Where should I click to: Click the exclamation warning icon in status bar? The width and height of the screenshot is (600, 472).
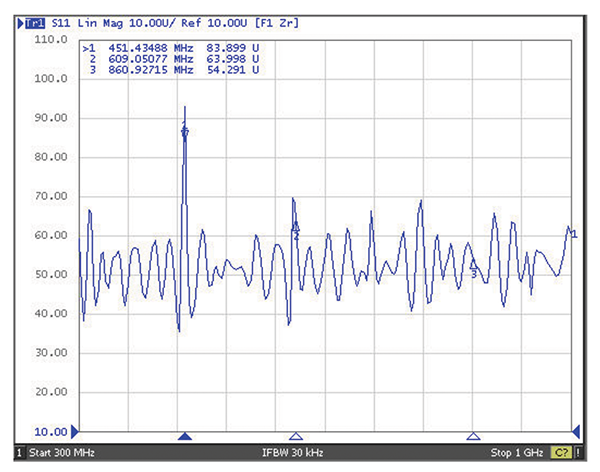(580, 453)
